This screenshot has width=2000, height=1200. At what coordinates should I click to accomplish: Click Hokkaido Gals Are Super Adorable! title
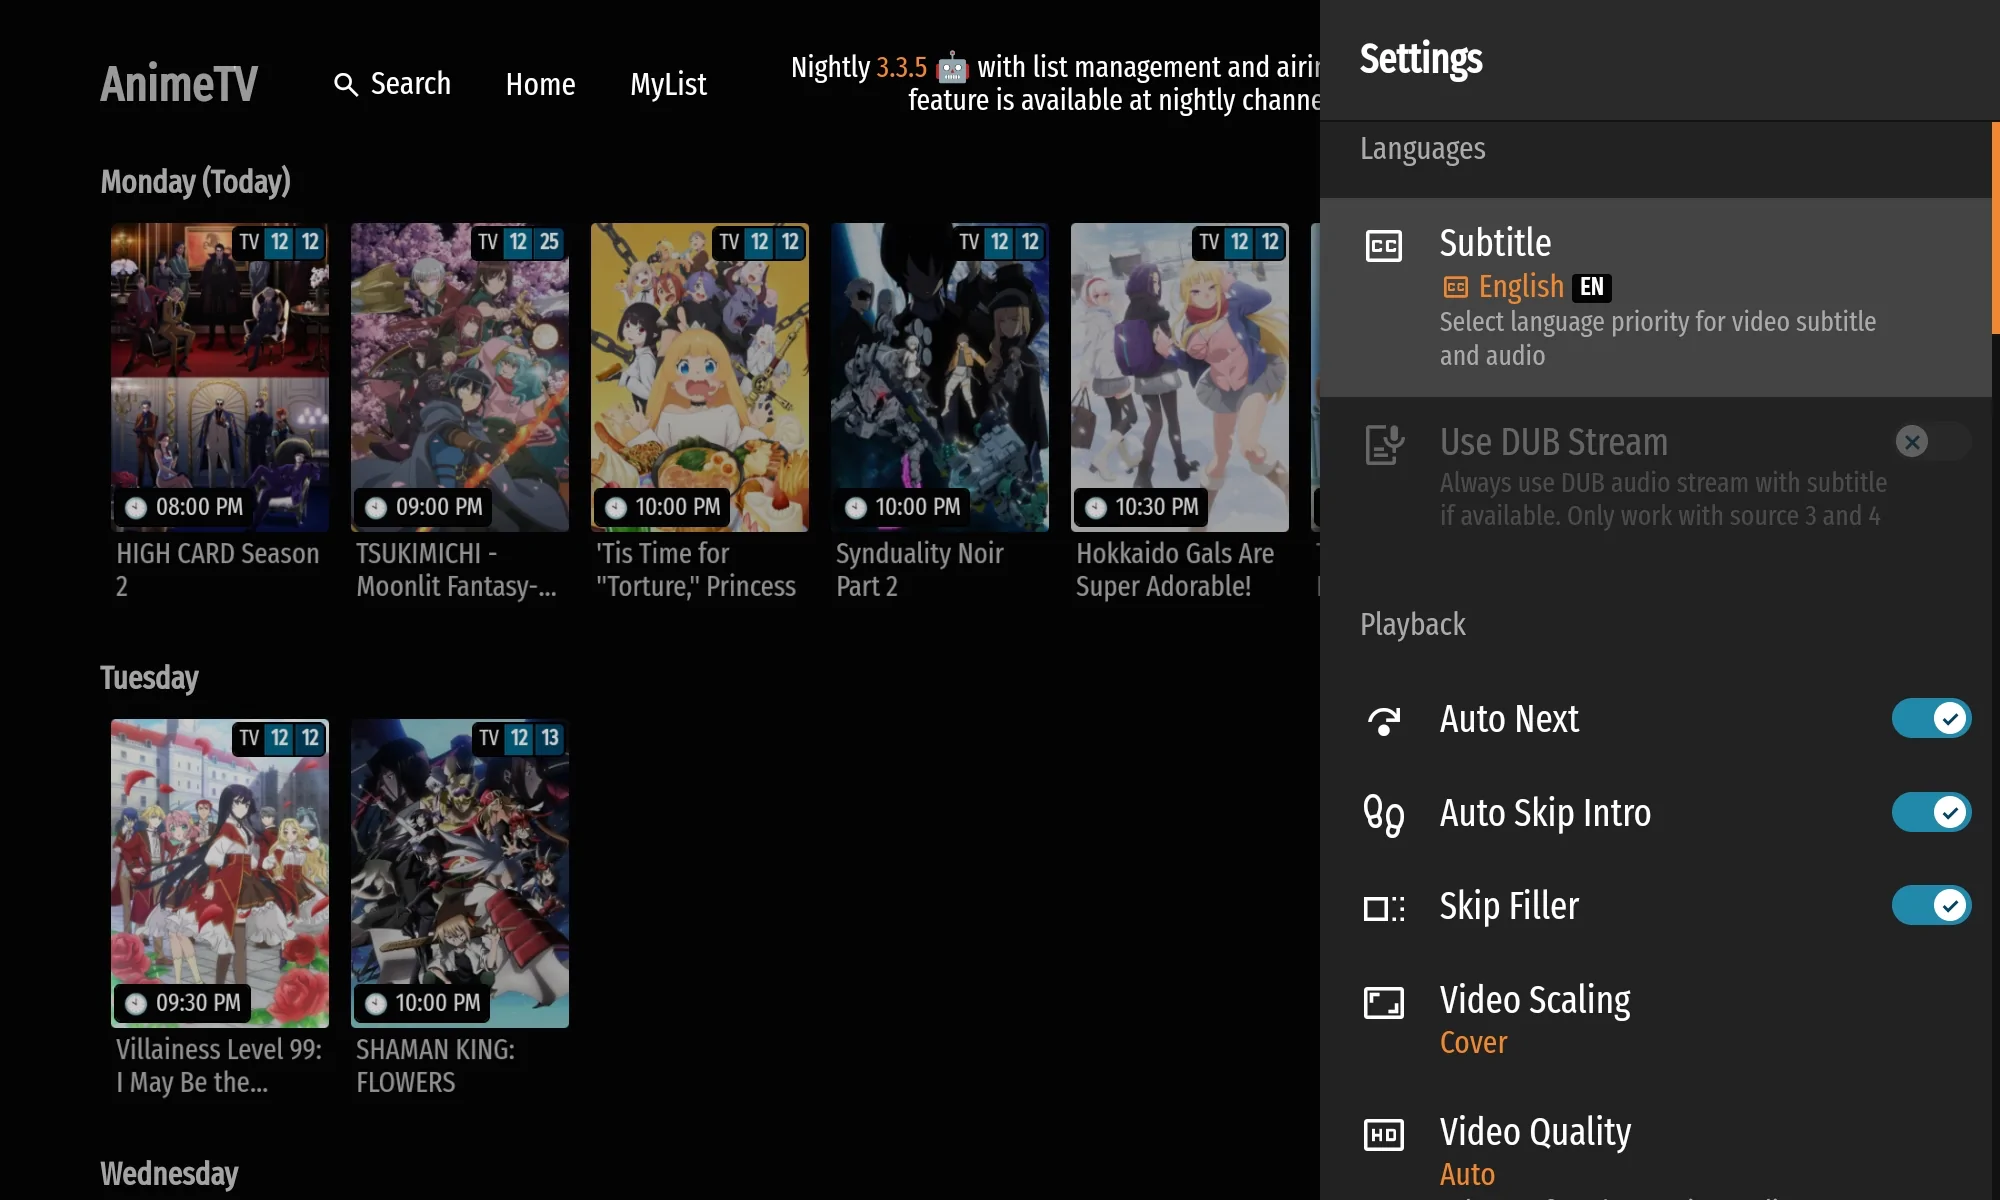coord(1175,570)
